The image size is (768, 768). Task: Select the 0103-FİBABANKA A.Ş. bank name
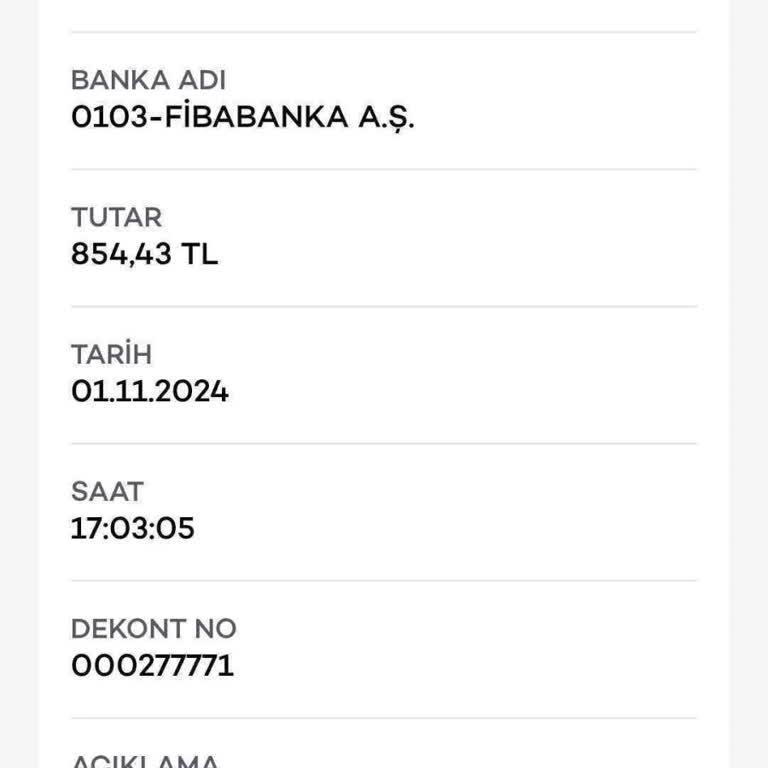coord(243,118)
